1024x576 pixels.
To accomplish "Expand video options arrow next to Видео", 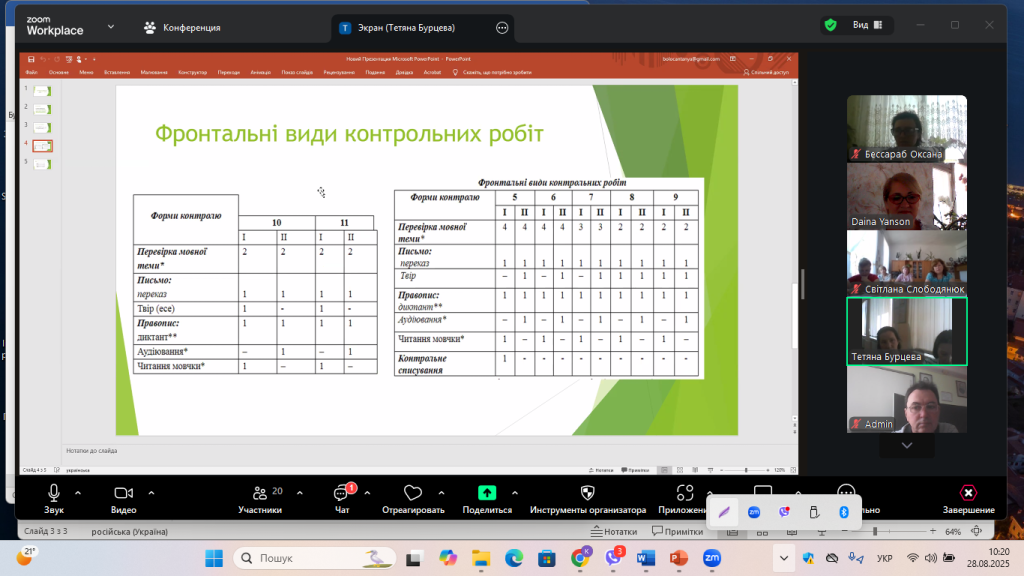I will (151, 492).
